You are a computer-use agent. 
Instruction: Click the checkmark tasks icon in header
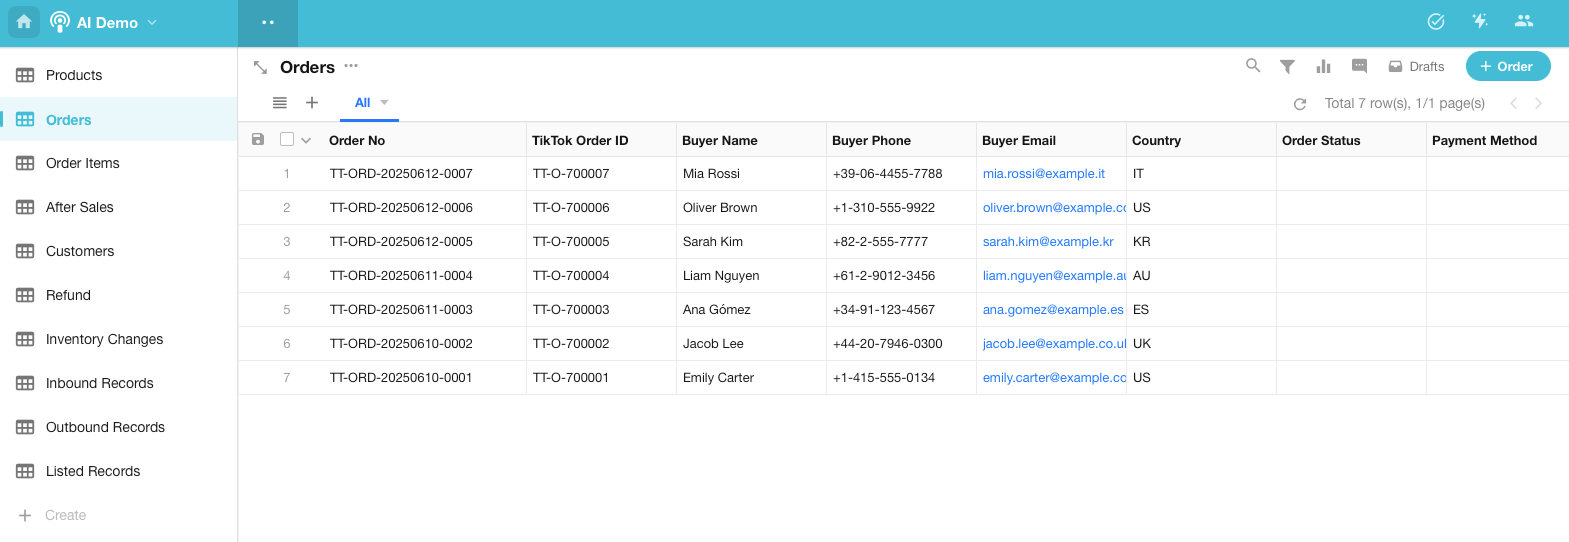tap(1436, 21)
